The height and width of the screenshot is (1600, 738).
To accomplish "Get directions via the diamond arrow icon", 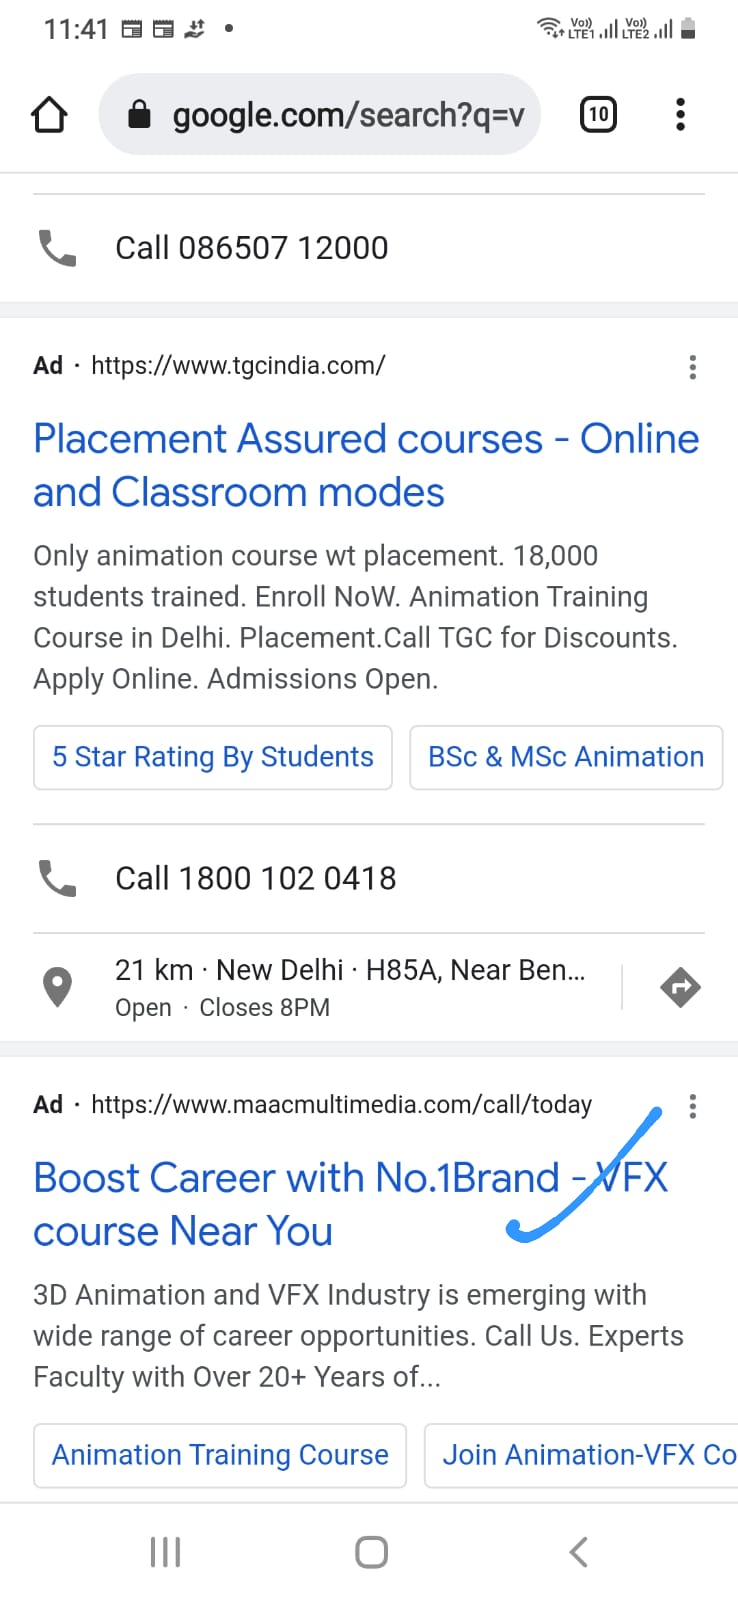I will click(x=681, y=987).
